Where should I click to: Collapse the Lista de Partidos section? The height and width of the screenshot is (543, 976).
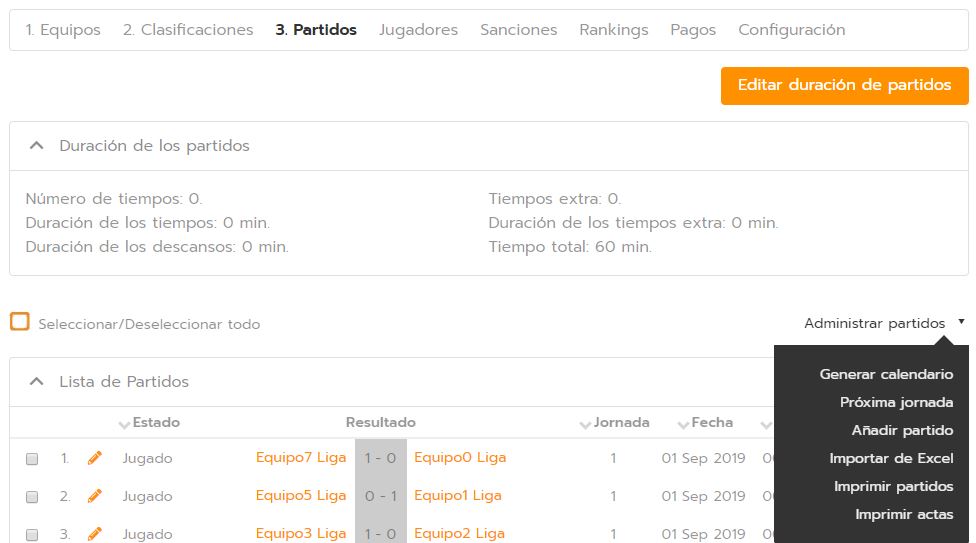click(x=37, y=382)
